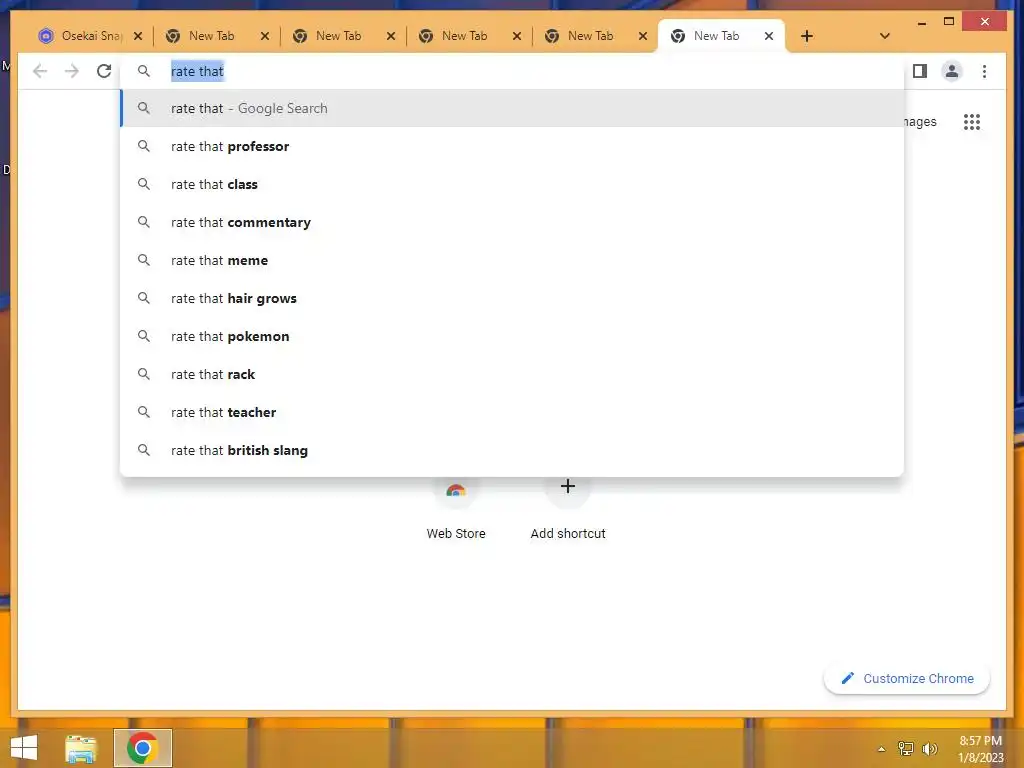Go forward using the forward arrow
Image resolution: width=1024 pixels, height=768 pixels.
tap(72, 71)
